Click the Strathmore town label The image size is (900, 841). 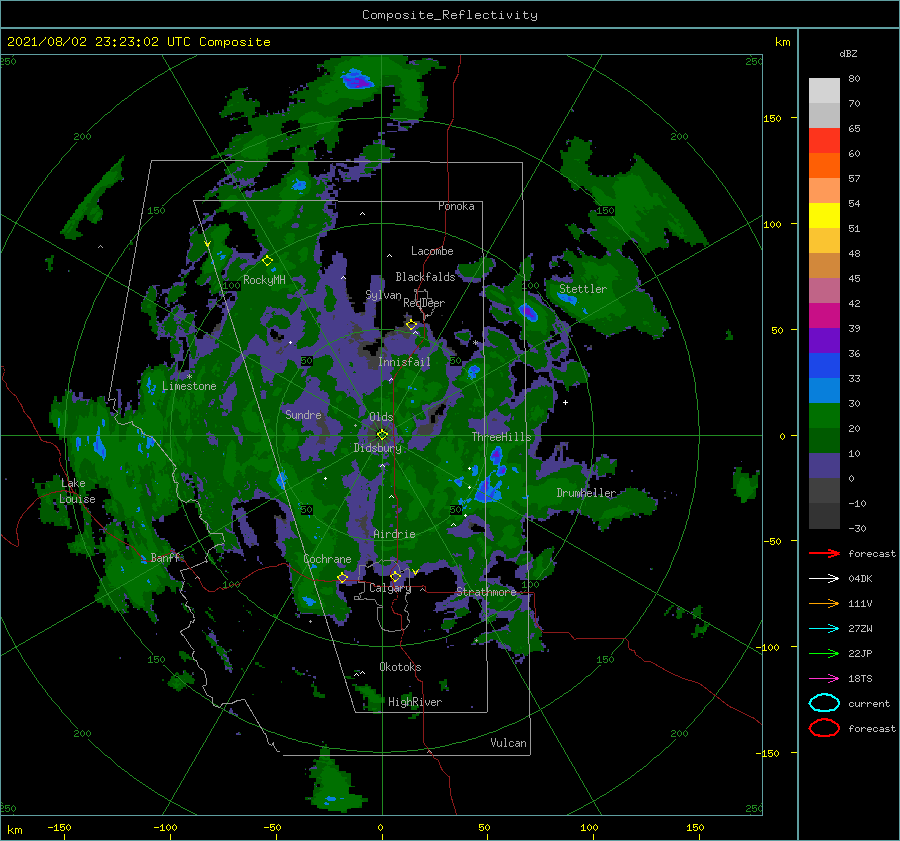[x=487, y=592]
